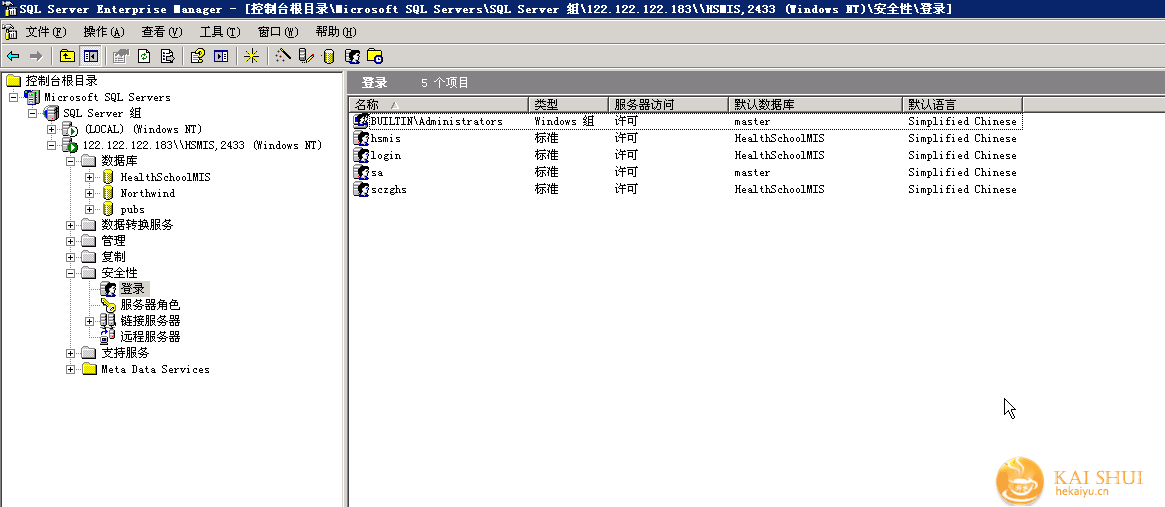Viewport: 1165px width, 507px height.
Task: Expand the 链接服务器 node
Action: [90, 321]
